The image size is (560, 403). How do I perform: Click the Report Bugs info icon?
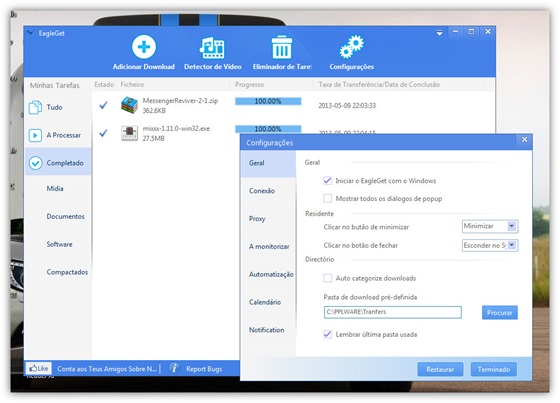(x=174, y=368)
